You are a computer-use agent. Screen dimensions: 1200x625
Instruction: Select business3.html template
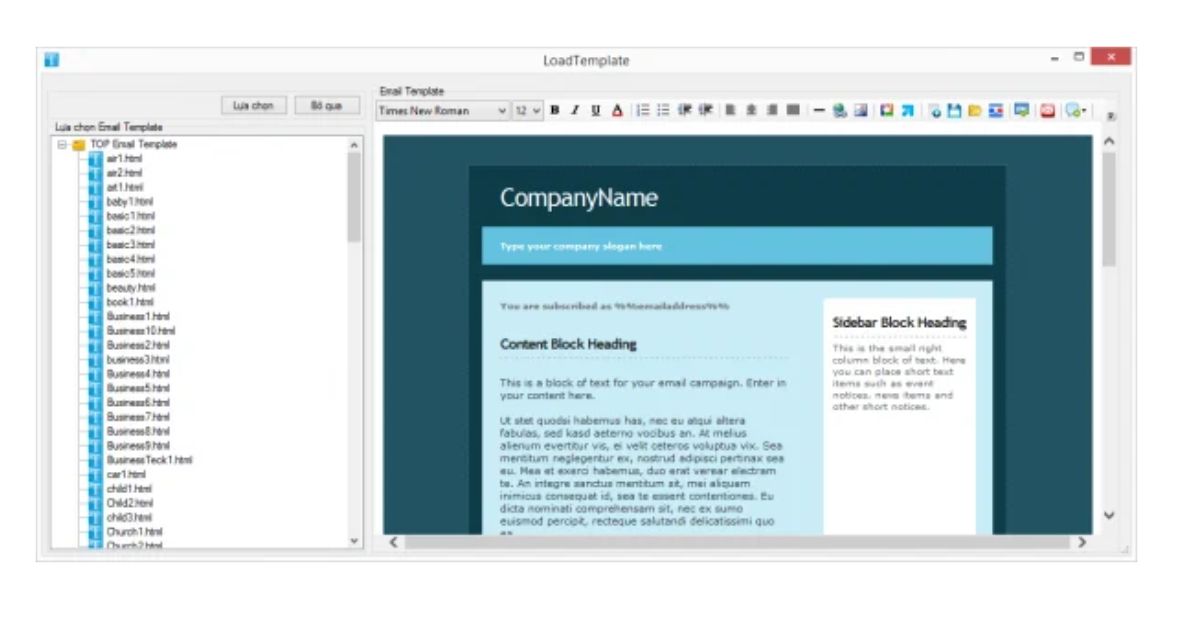[137, 359]
